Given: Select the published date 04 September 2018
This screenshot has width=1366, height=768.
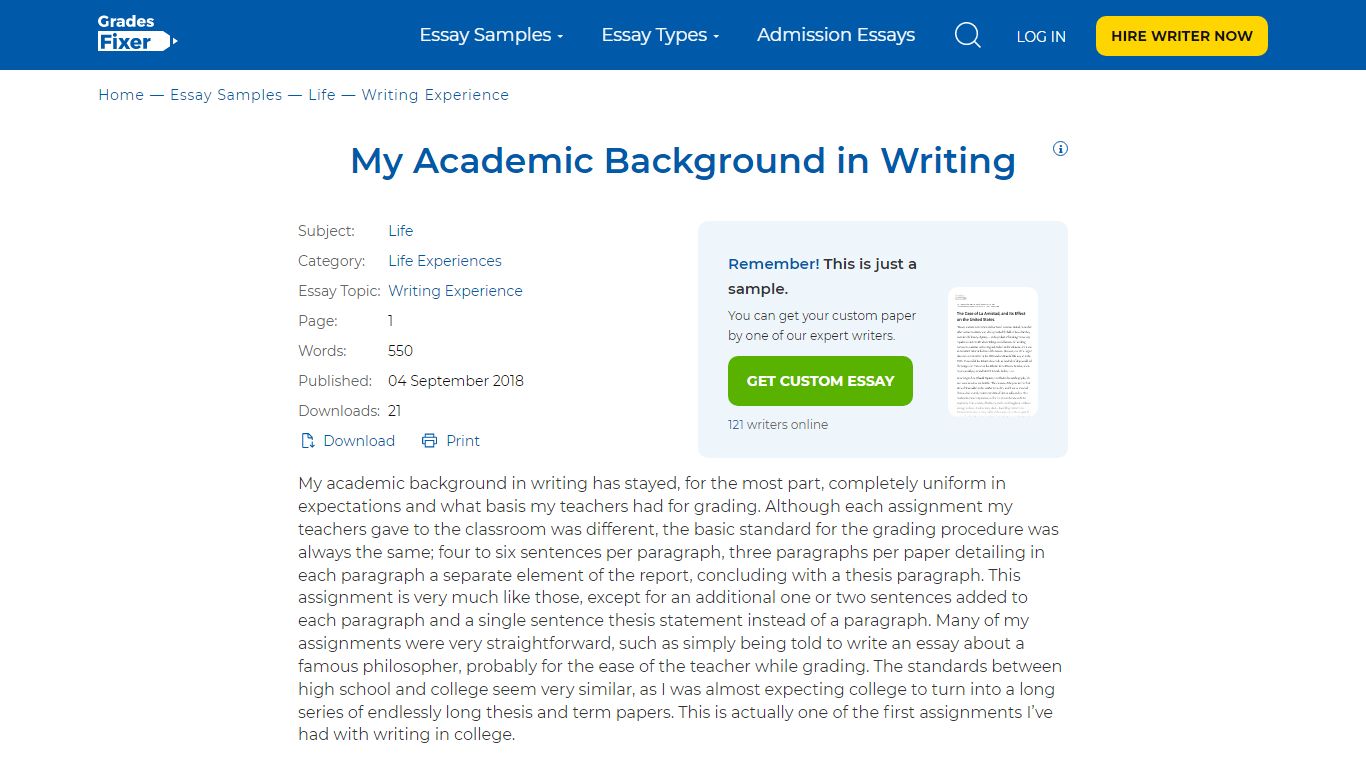Looking at the screenshot, I should pyautogui.click(x=456, y=381).
